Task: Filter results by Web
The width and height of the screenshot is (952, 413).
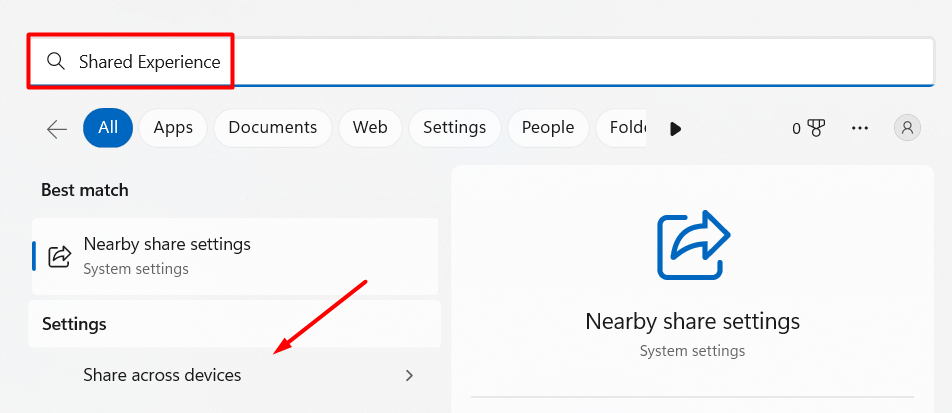Action: point(370,128)
